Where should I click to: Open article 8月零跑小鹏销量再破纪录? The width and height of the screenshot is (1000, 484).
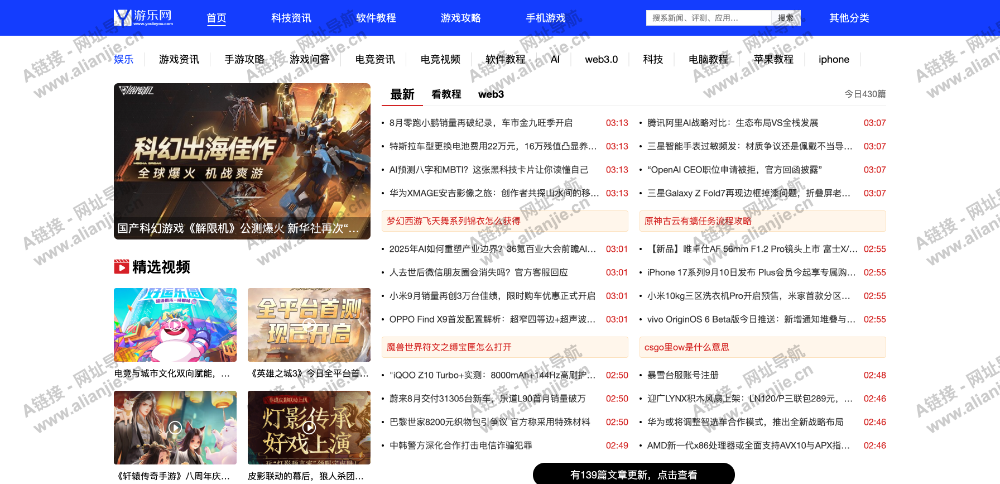point(481,122)
